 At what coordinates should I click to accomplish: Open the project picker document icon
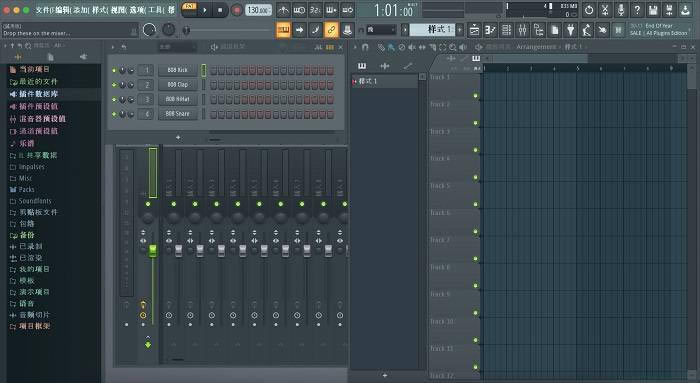point(554,30)
